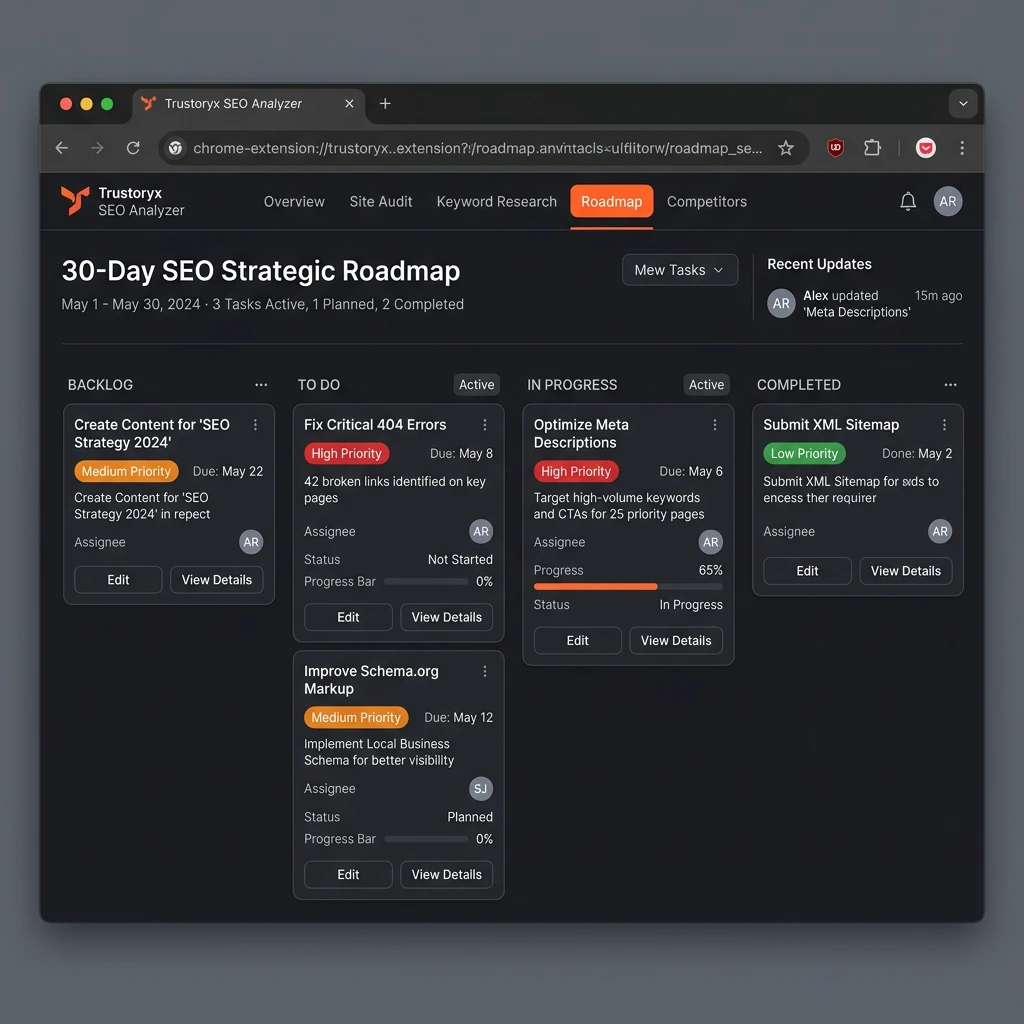Open 'Fix Critical 404 Errors' kebab menu
This screenshot has height=1024, width=1024.
(485, 425)
